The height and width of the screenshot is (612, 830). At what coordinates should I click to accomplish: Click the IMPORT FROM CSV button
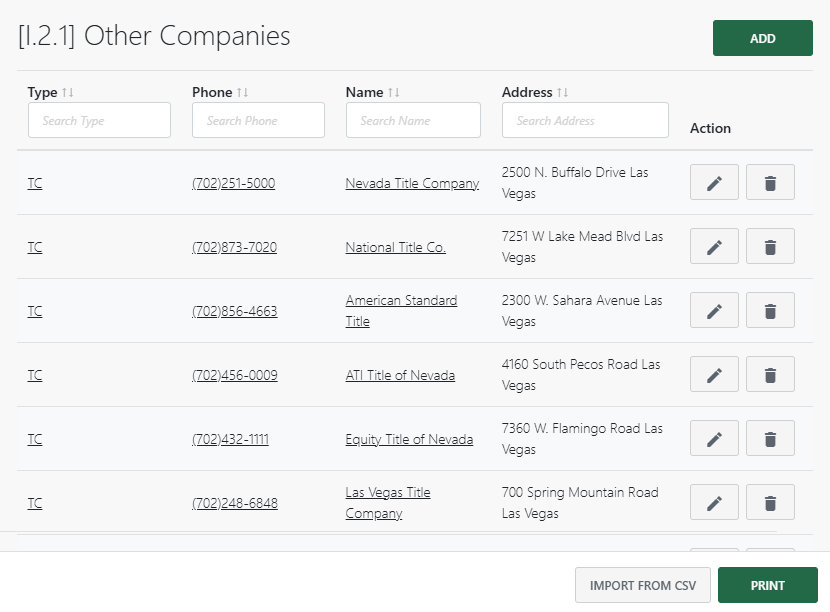tap(642, 585)
